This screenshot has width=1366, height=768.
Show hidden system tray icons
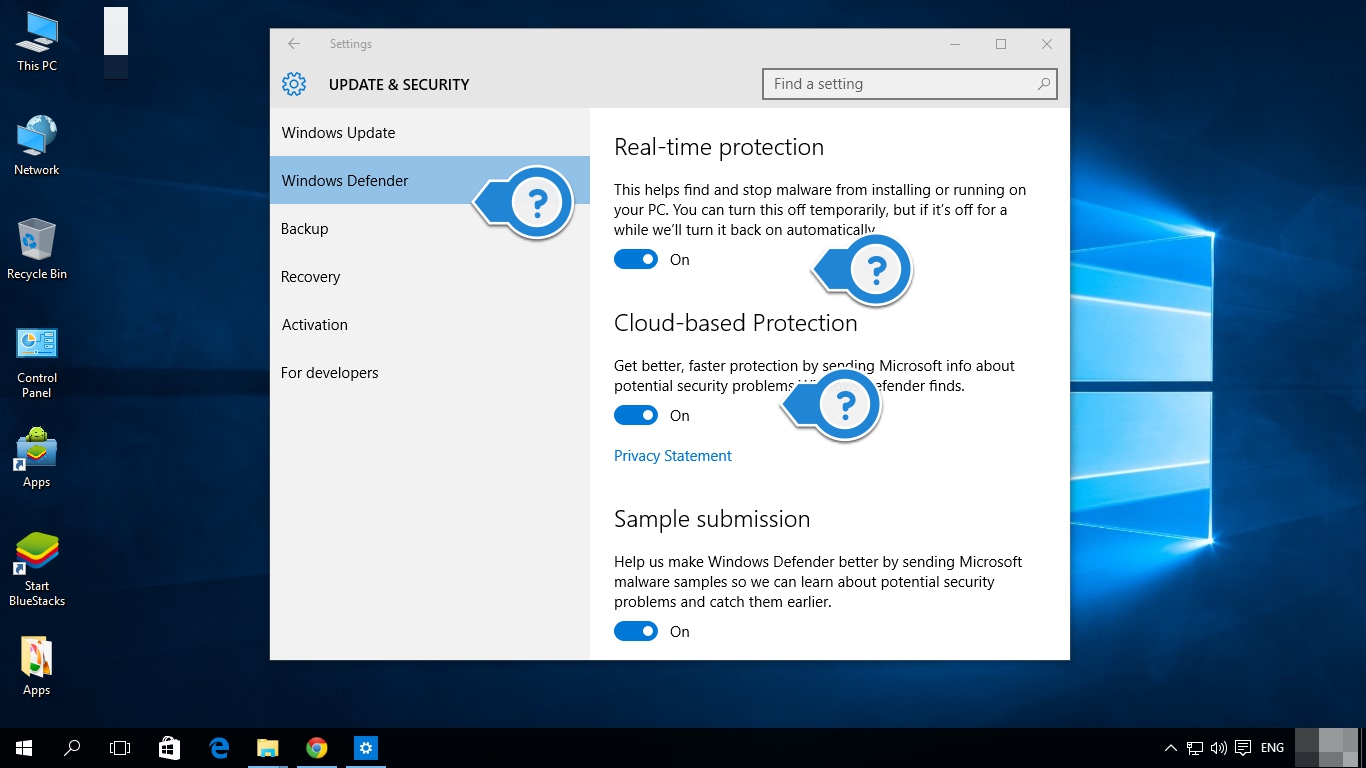(1171, 748)
